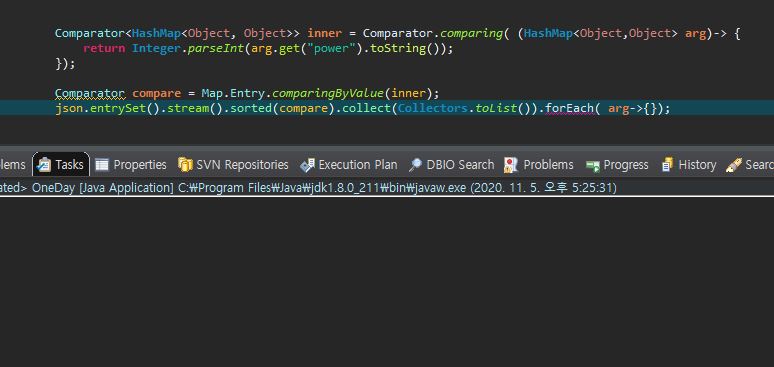Switch to the Execution Plan tab
Image resolution: width=774 pixels, height=367 pixels.
348,164
